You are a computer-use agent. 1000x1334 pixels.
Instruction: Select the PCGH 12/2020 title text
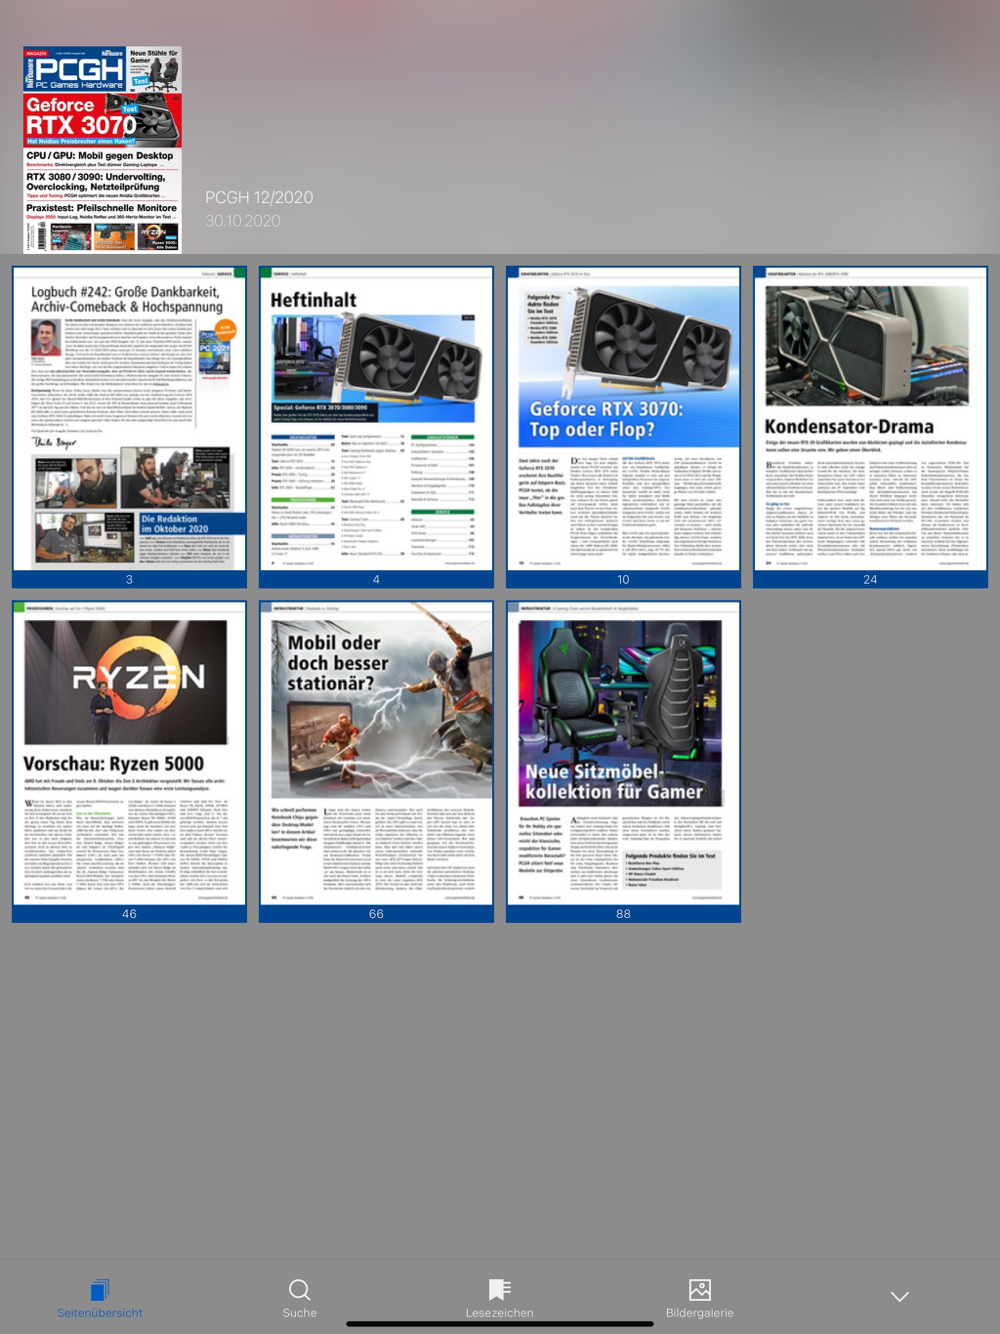259,198
